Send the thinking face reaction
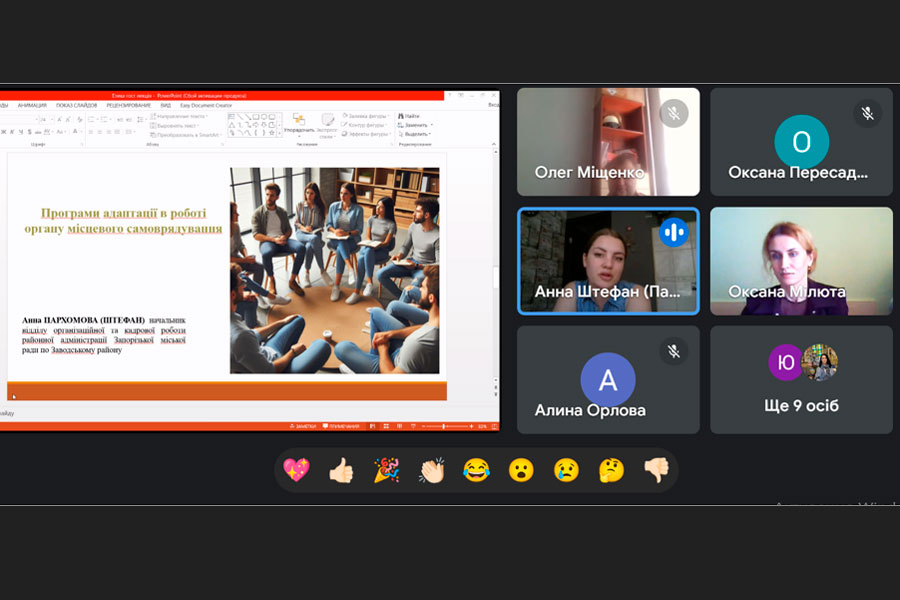This screenshot has height=600, width=900. (611, 470)
